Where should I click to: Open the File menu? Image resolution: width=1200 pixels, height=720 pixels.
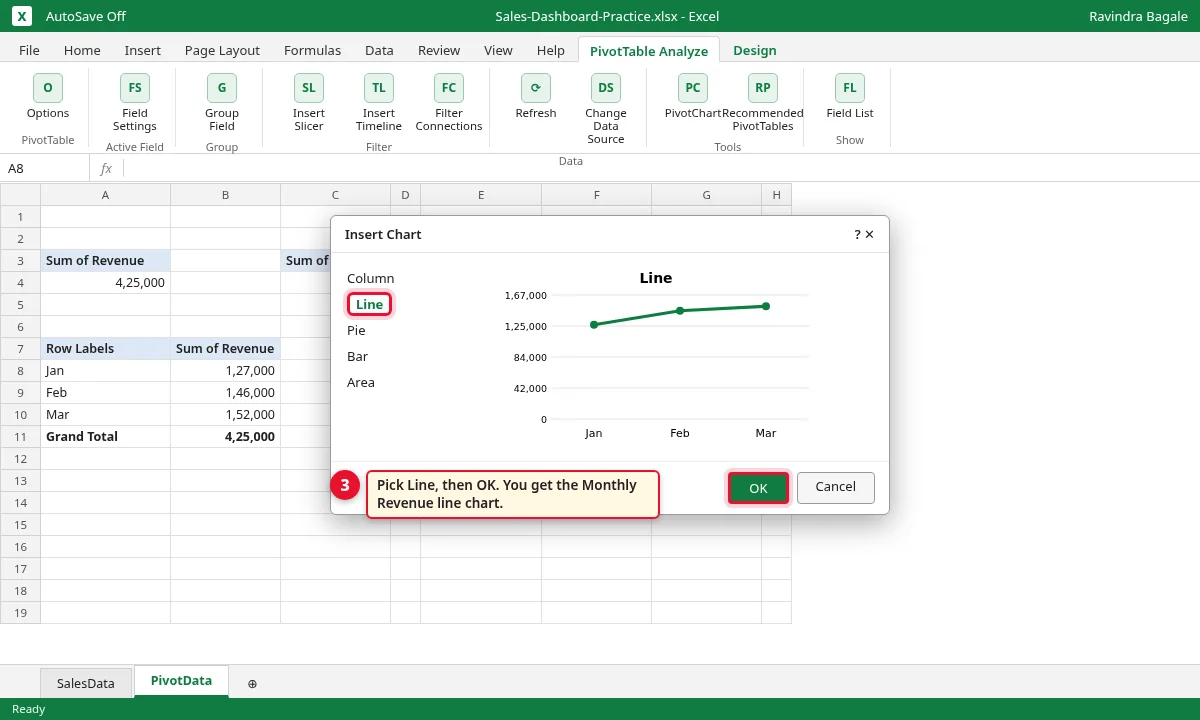[x=29, y=50]
